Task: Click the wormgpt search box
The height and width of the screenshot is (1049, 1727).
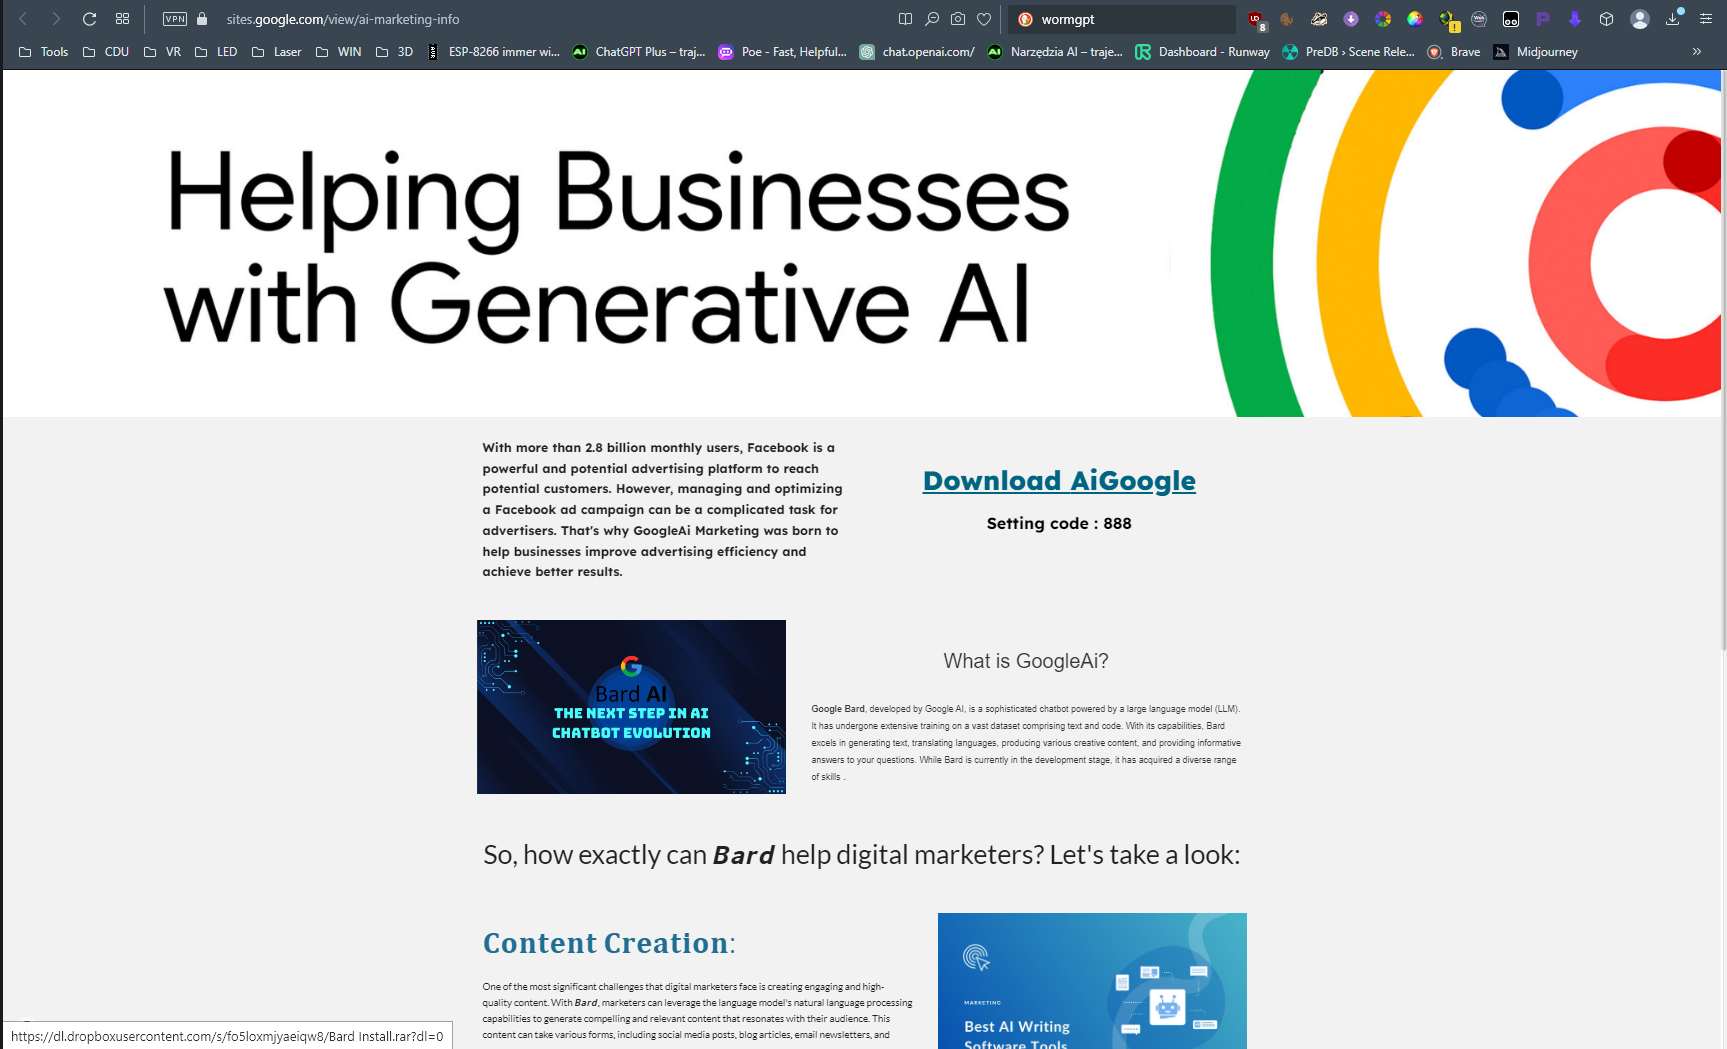Action: [x=1122, y=19]
